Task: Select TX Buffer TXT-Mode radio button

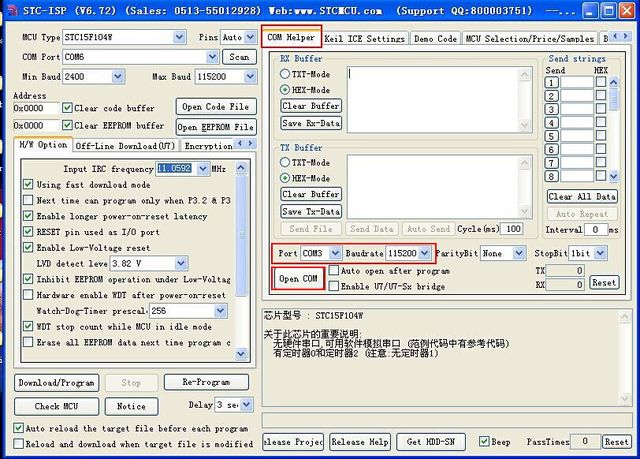Action: [285, 162]
